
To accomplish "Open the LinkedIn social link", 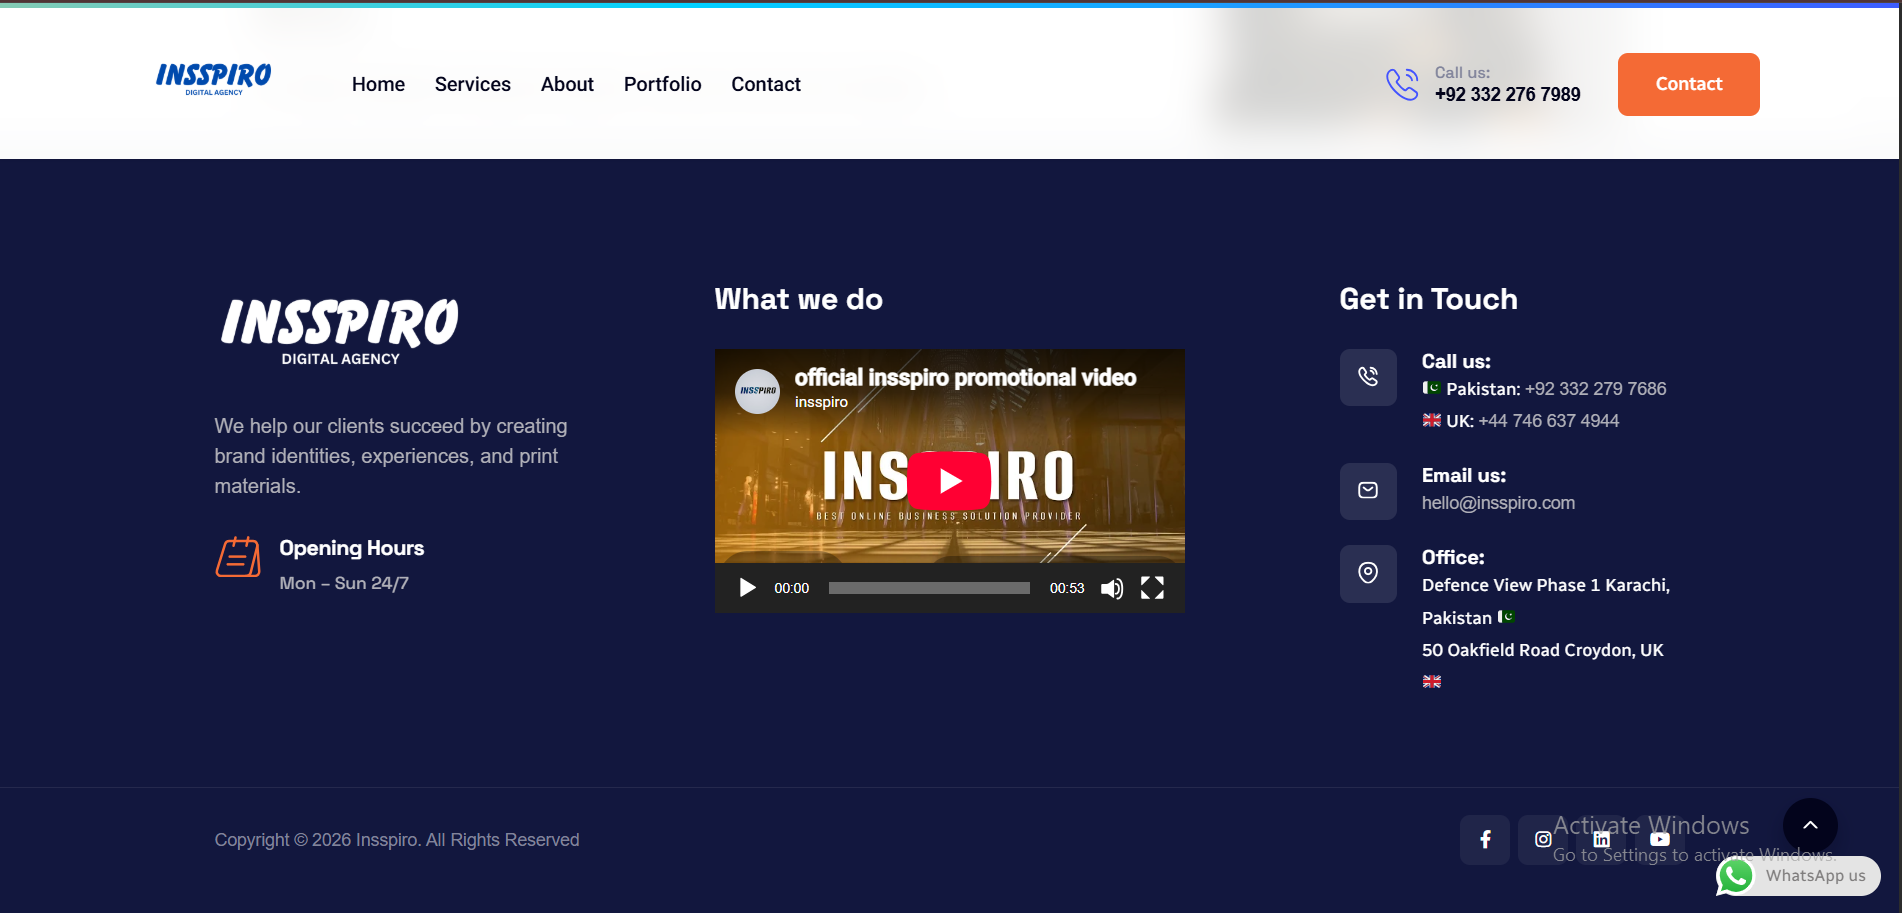I will 1602,840.
